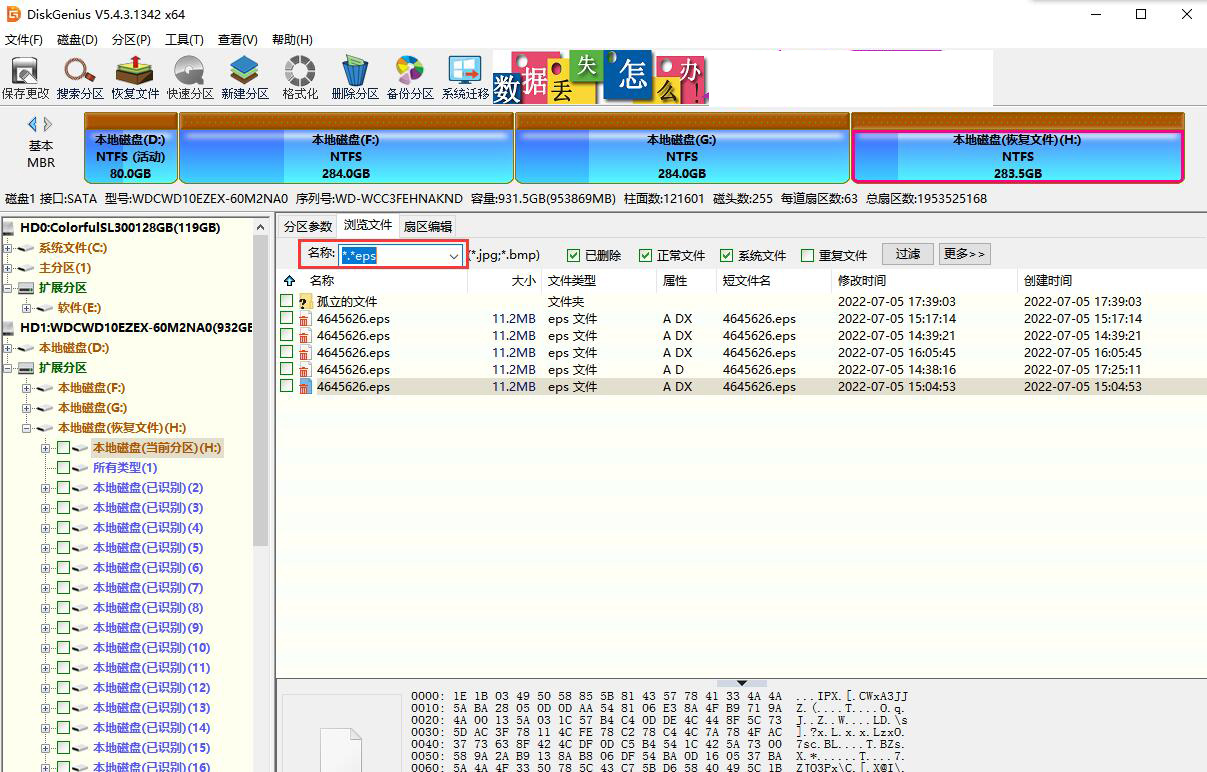The width and height of the screenshot is (1207, 772).
Task: Switch to Sector Editor (扇区编辑) tab
Action: coord(428,227)
